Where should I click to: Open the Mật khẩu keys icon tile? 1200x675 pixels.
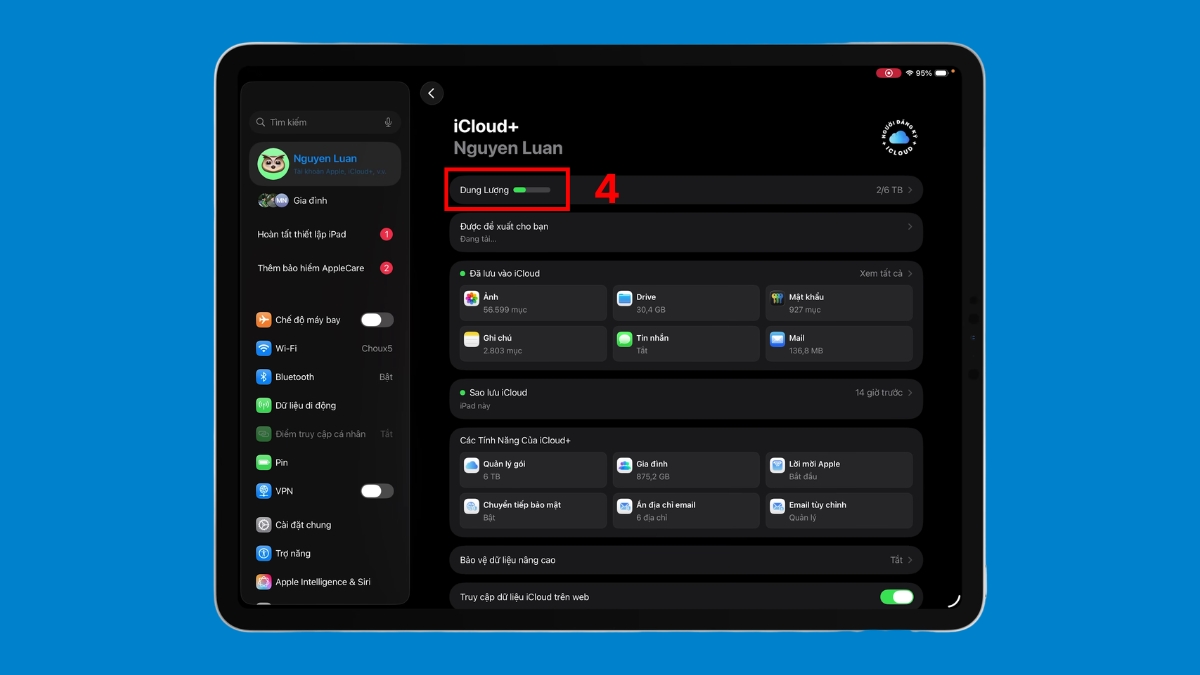coord(839,303)
